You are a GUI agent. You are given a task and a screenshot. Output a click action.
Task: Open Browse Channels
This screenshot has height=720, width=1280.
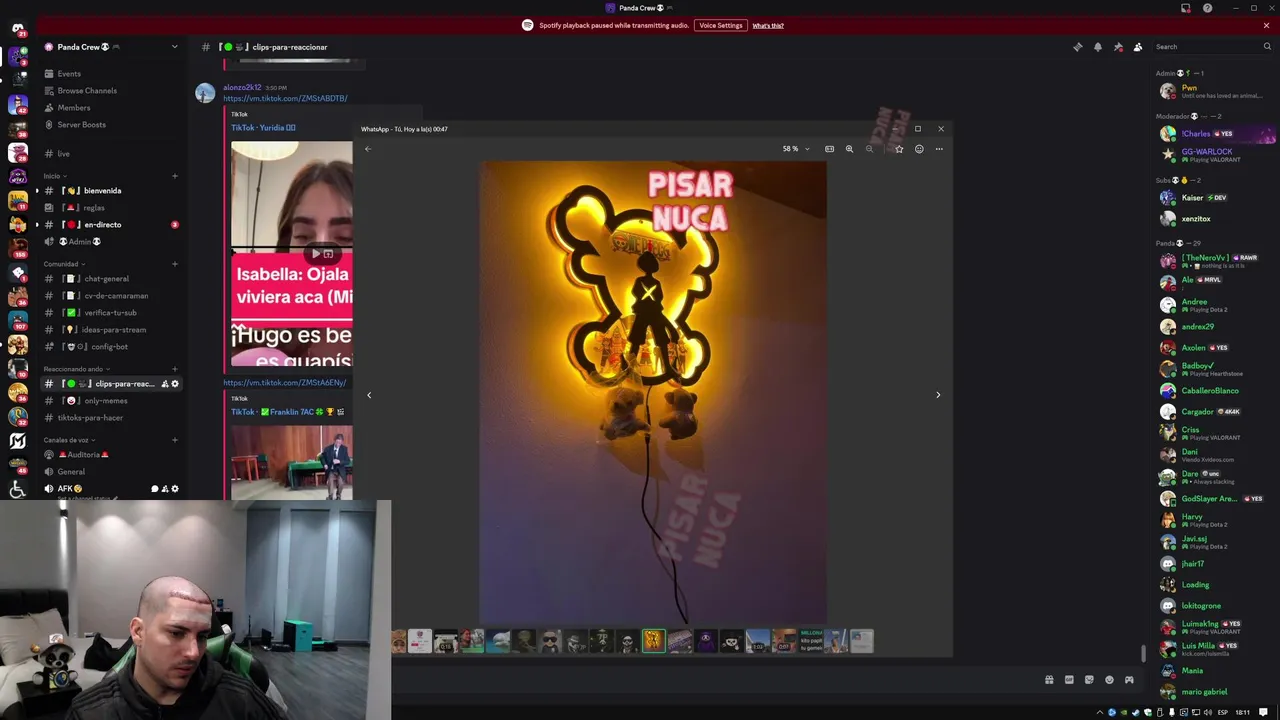87,91
